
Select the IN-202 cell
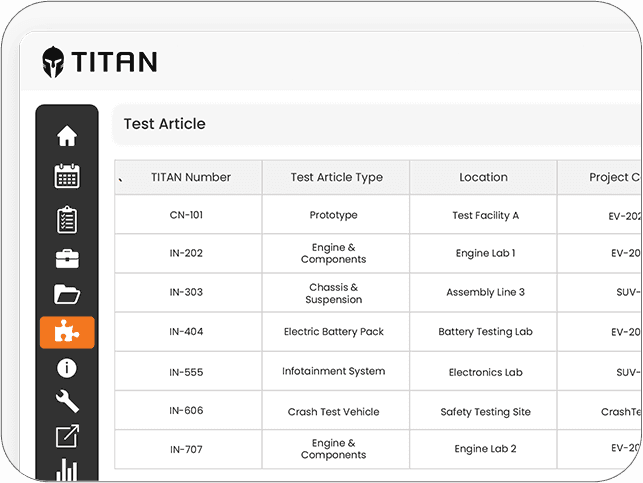188,253
